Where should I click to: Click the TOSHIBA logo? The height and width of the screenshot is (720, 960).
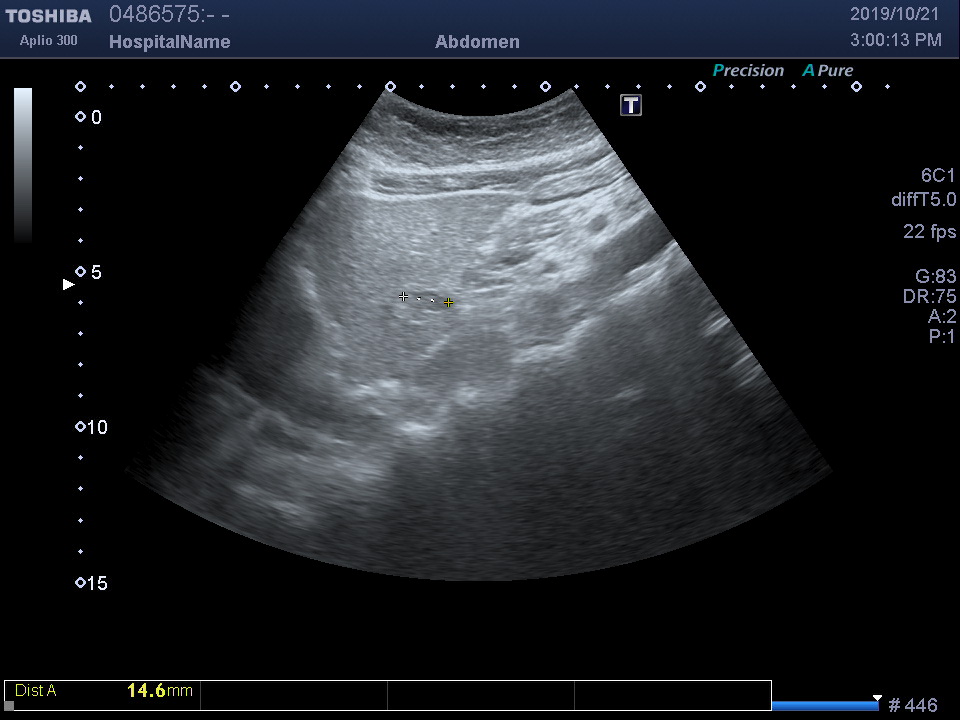[x=48, y=16]
